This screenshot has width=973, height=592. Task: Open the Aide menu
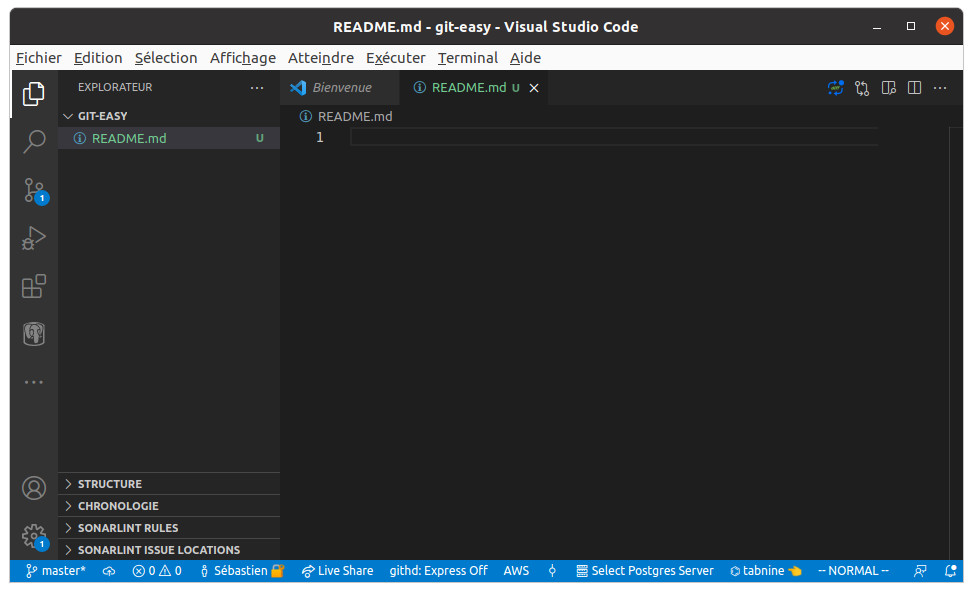point(526,58)
